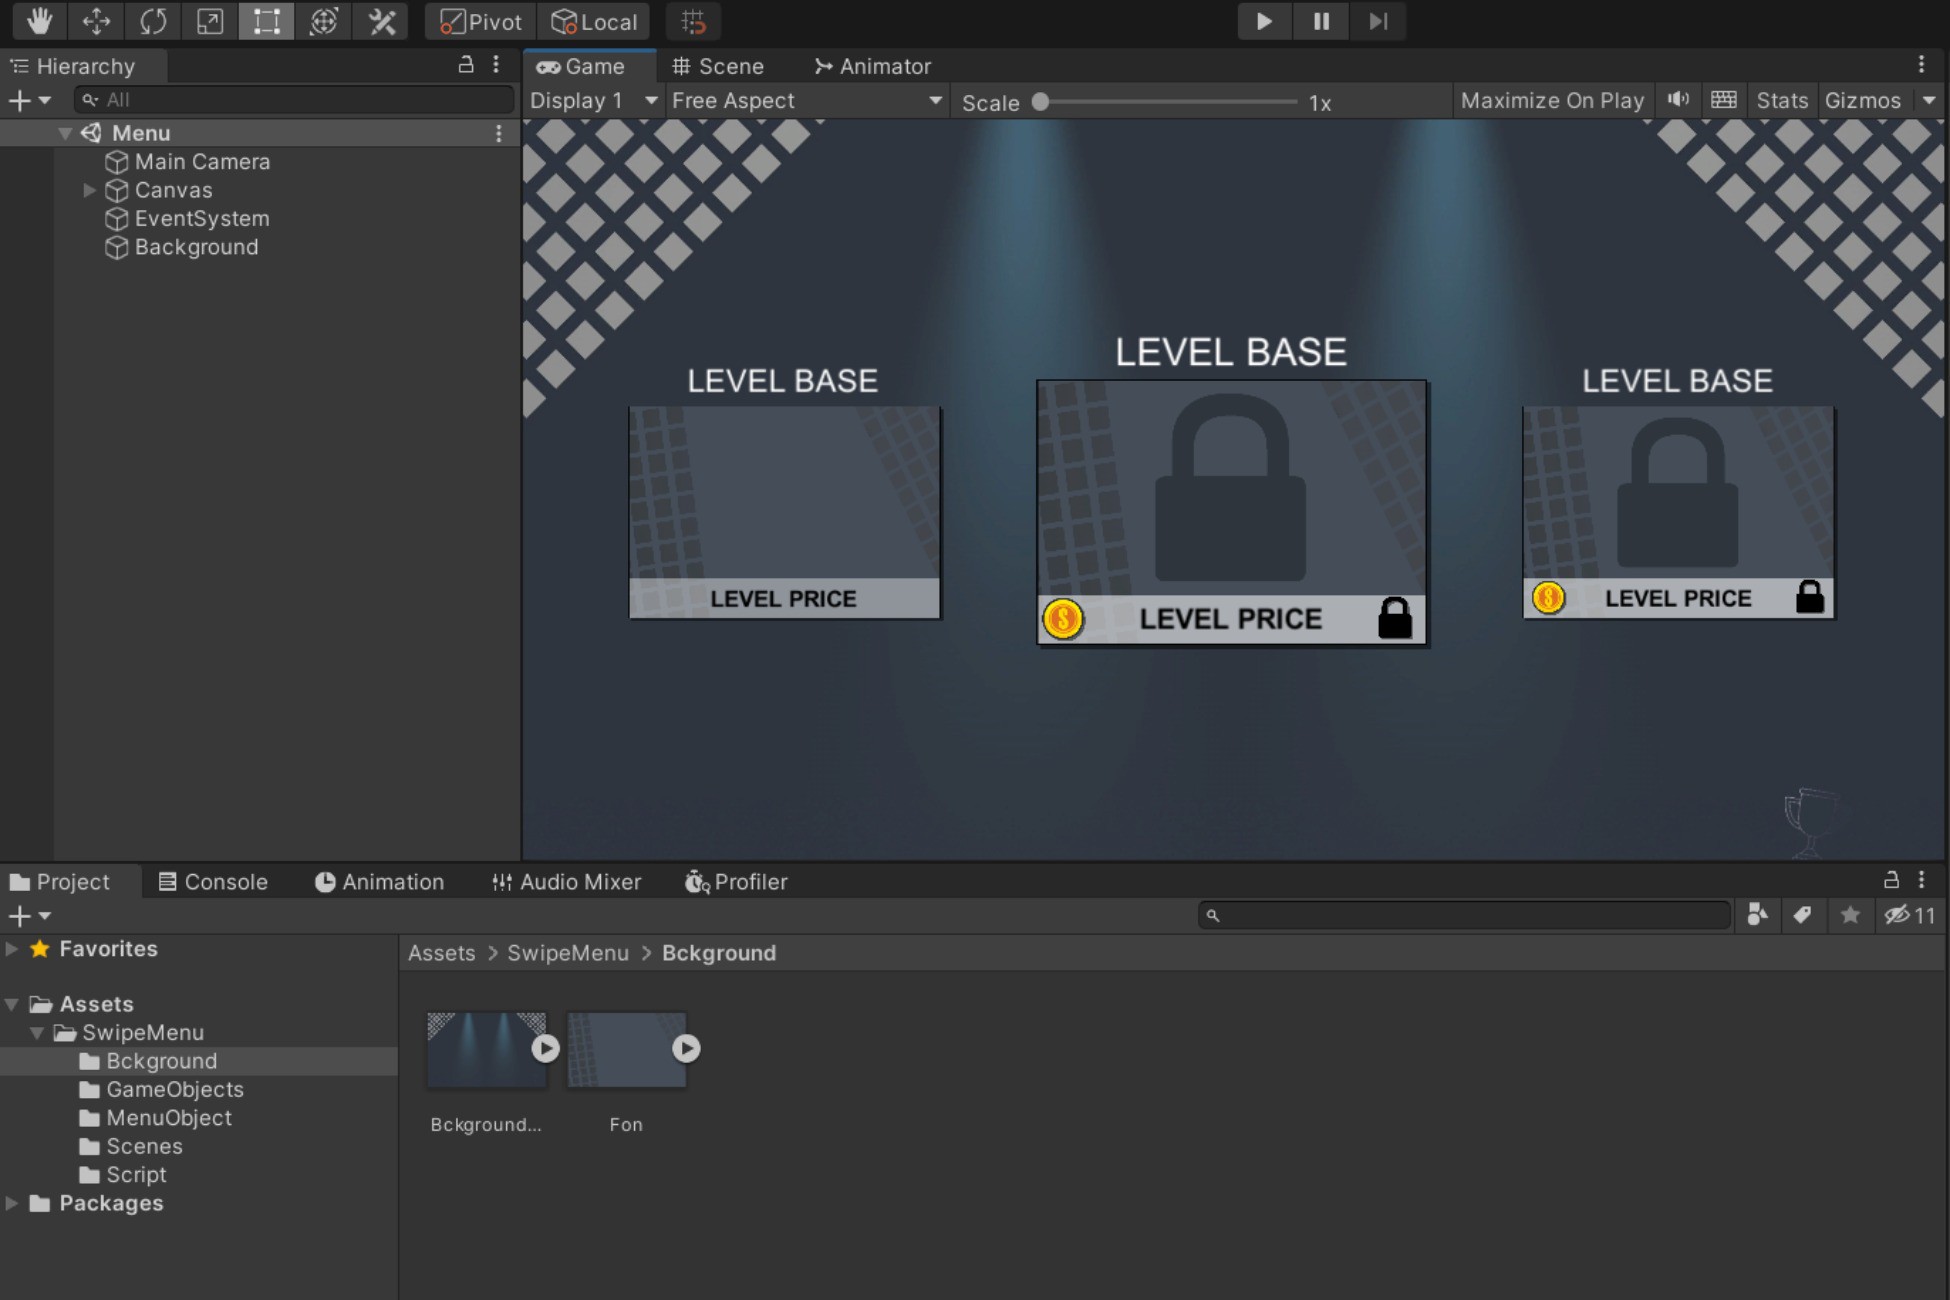Image resolution: width=1950 pixels, height=1300 pixels.
Task: Open the custom editor tools icon
Action: point(381,21)
